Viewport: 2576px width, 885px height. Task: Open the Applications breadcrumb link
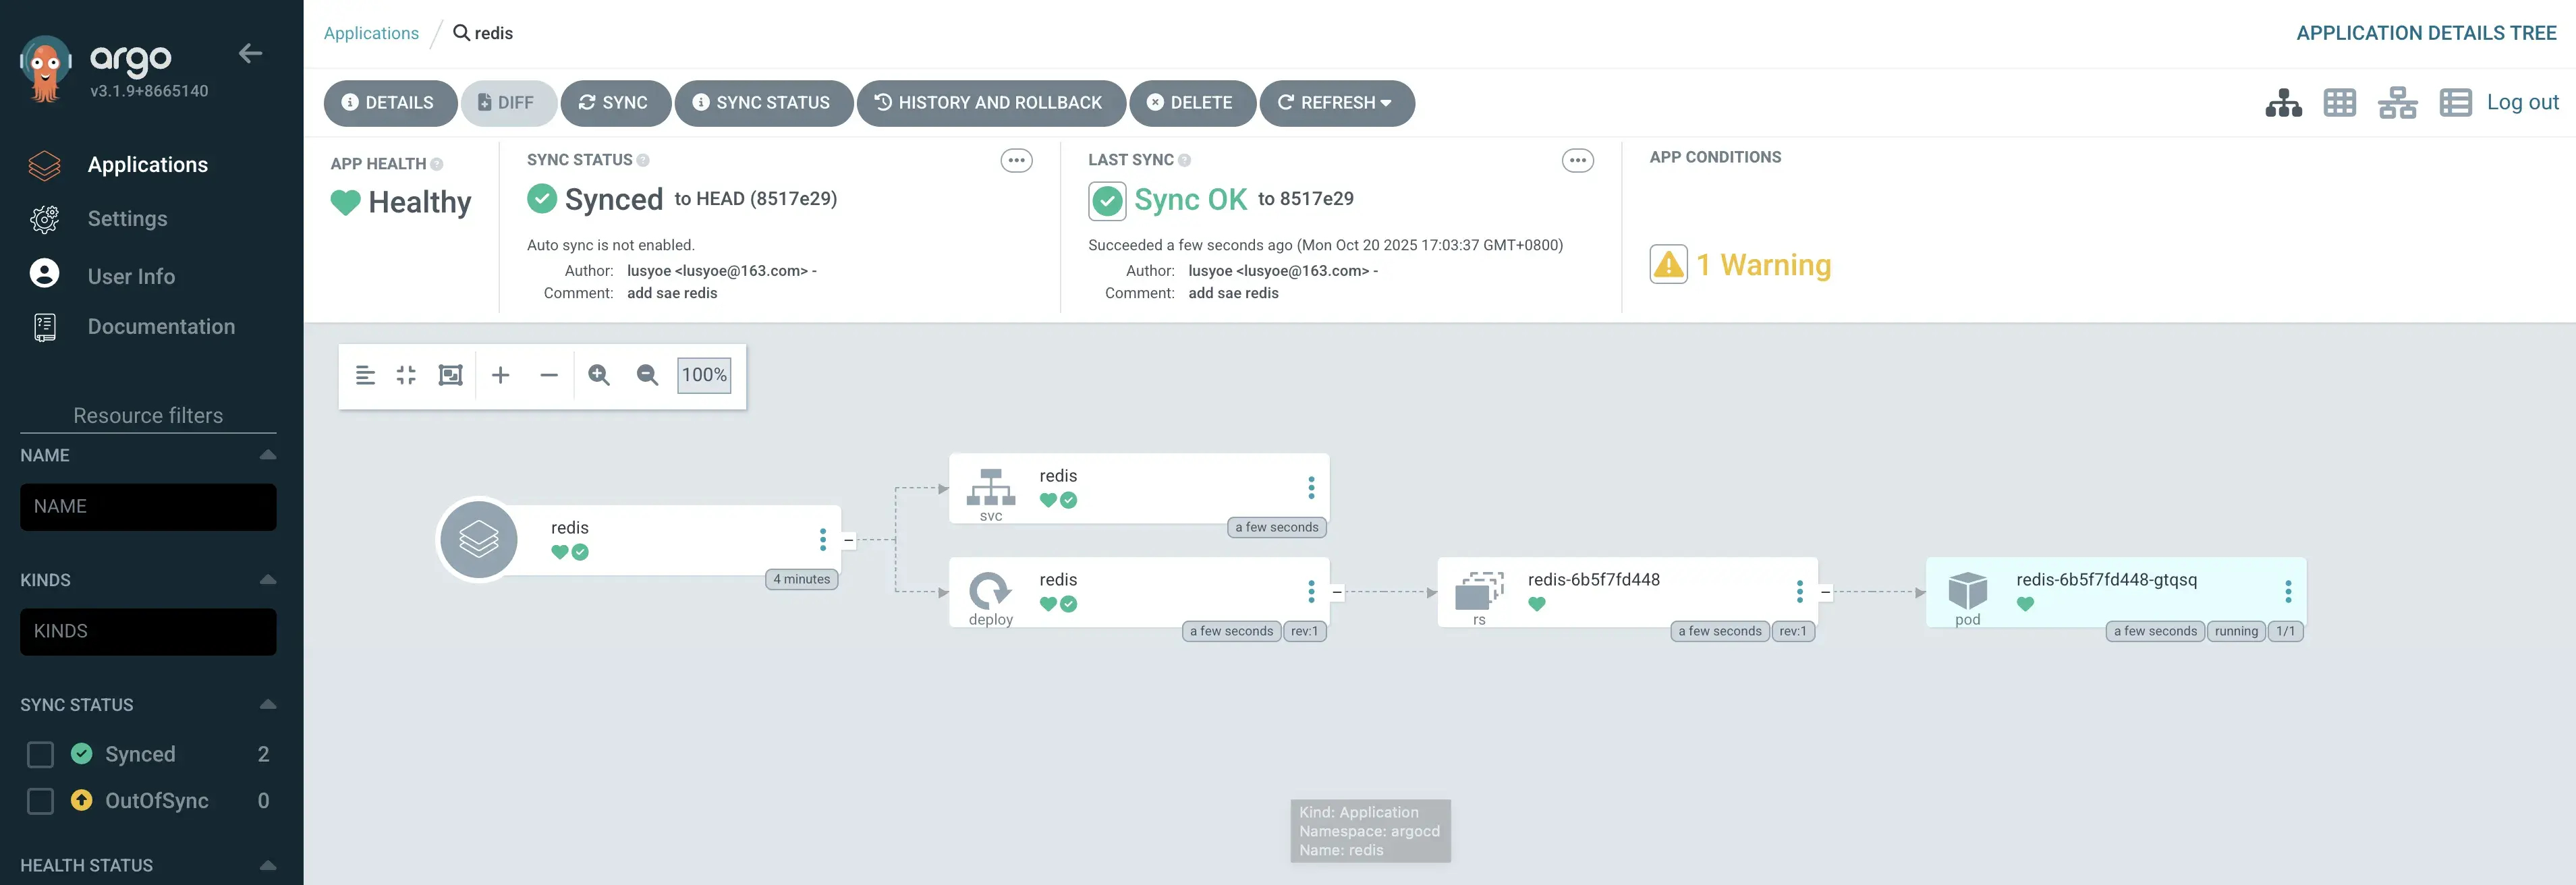pyautogui.click(x=371, y=33)
